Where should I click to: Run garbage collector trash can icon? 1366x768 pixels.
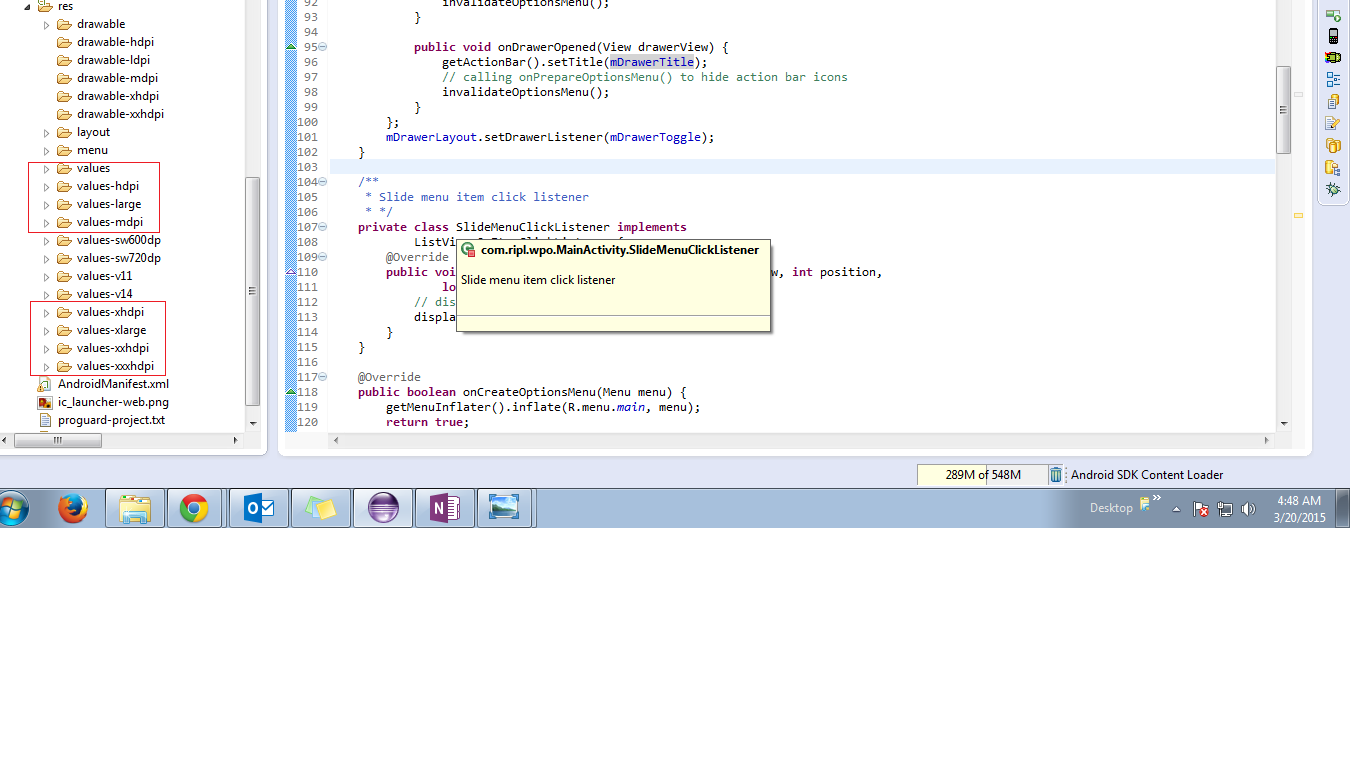coord(1056,475)
